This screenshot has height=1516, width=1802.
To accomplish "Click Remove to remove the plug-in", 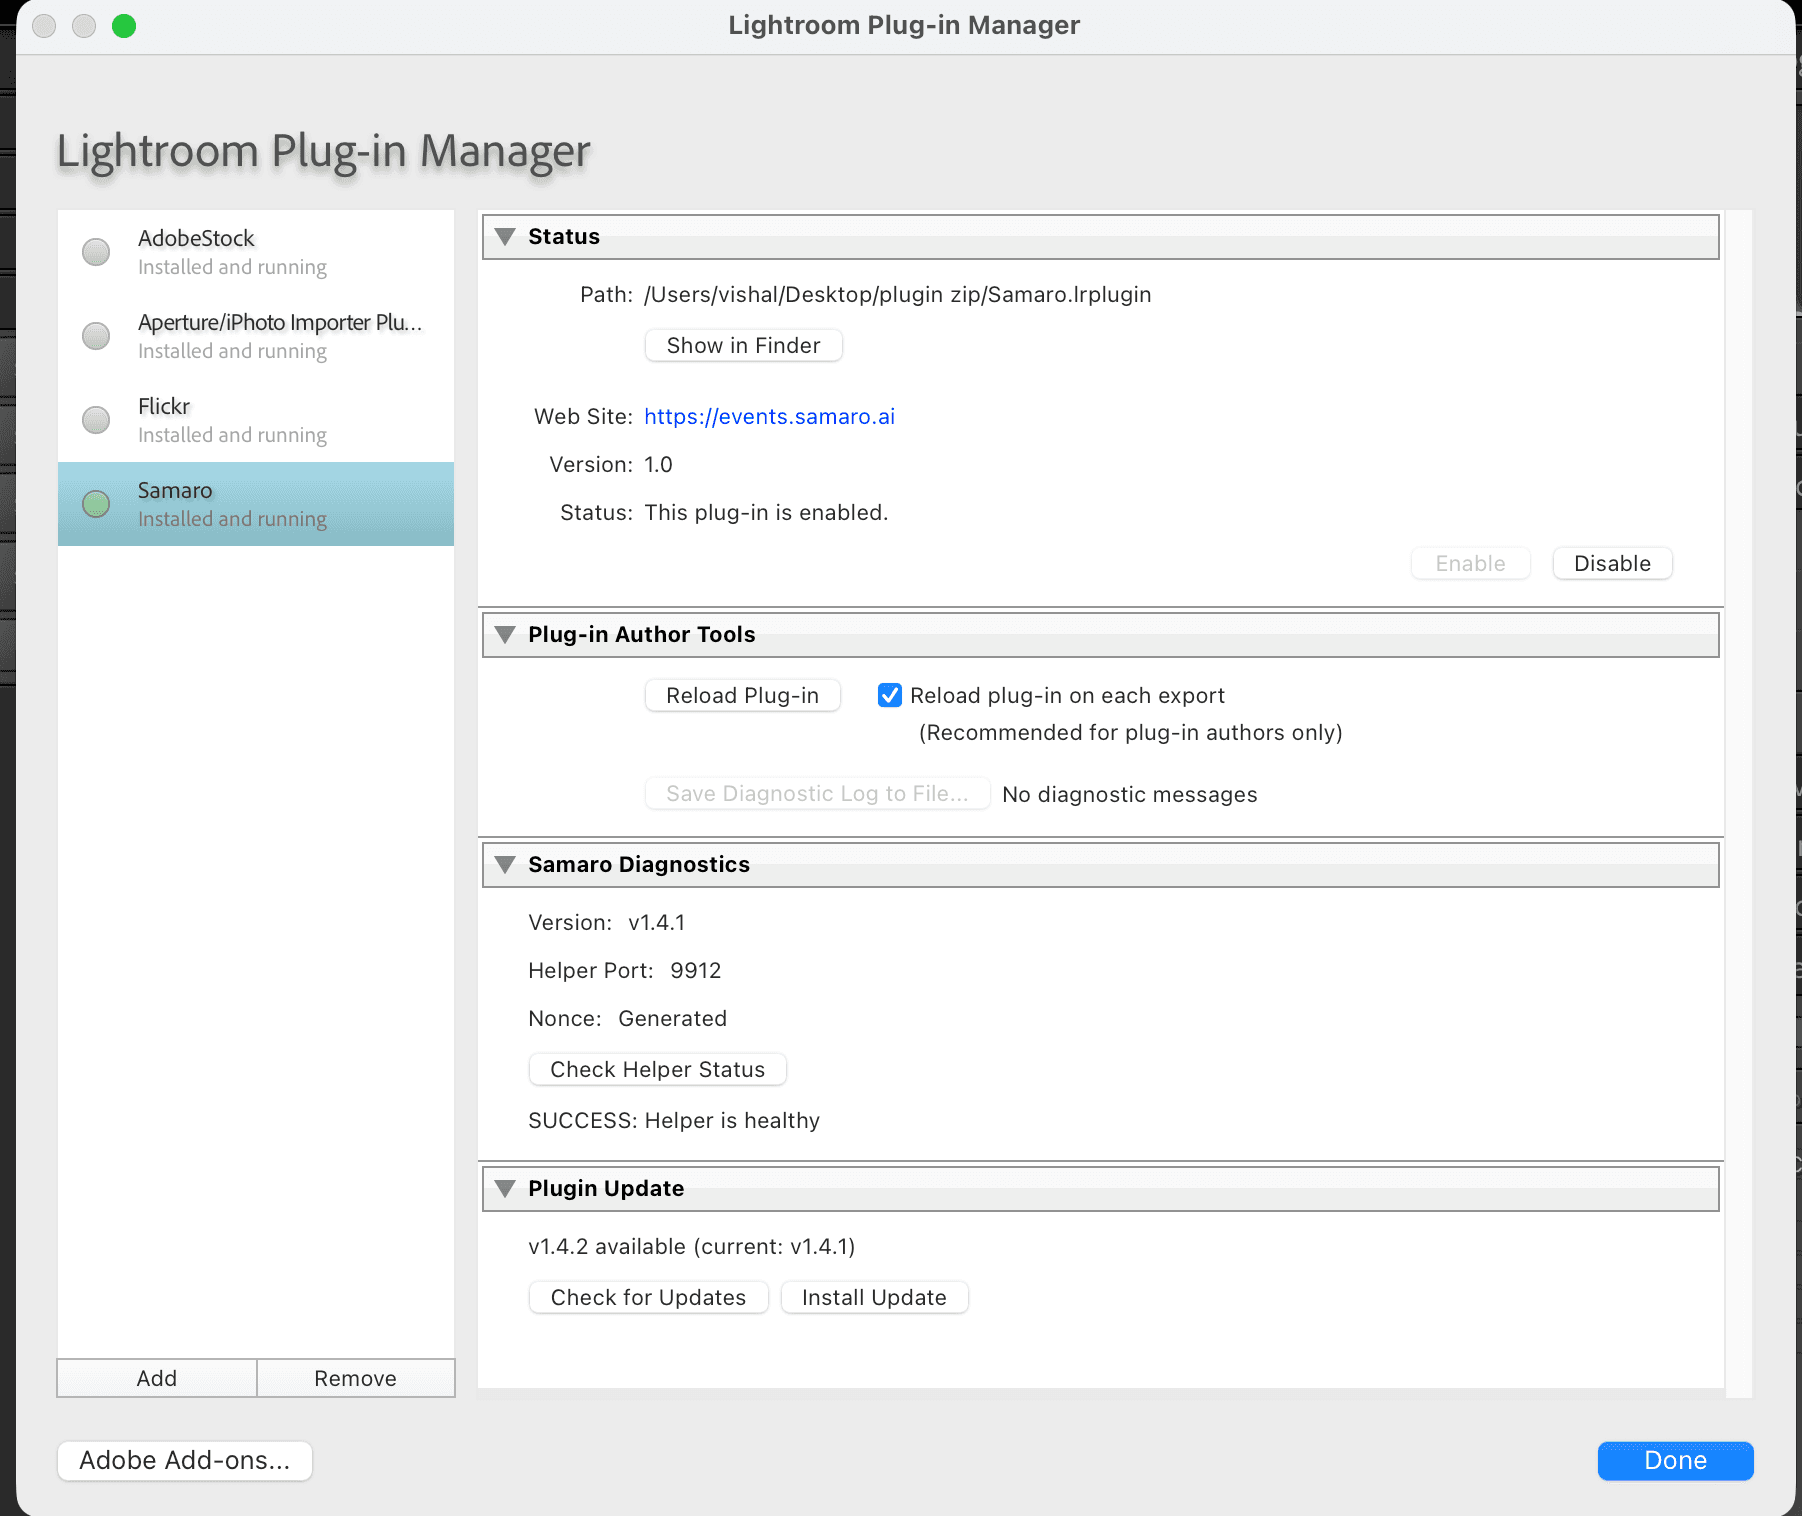I will [355, 1378].
